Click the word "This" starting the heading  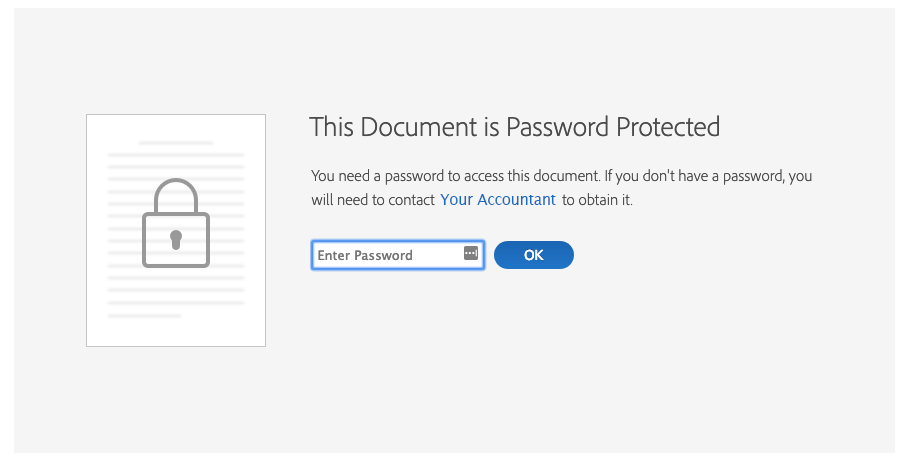pos(331,126)
